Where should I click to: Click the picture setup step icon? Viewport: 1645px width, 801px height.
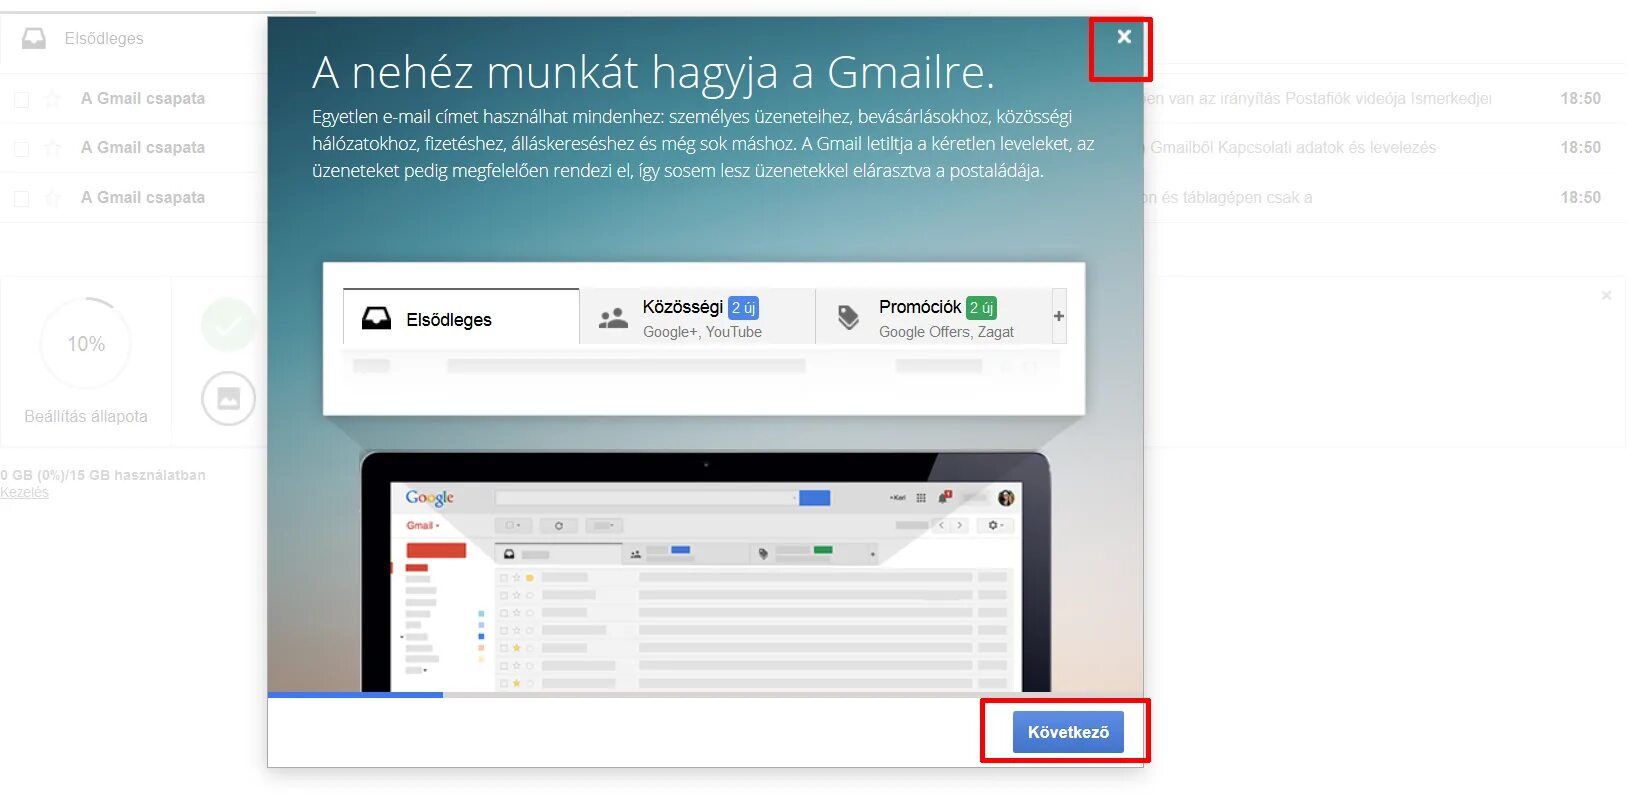pyautogui.click(x=228, y=398)
